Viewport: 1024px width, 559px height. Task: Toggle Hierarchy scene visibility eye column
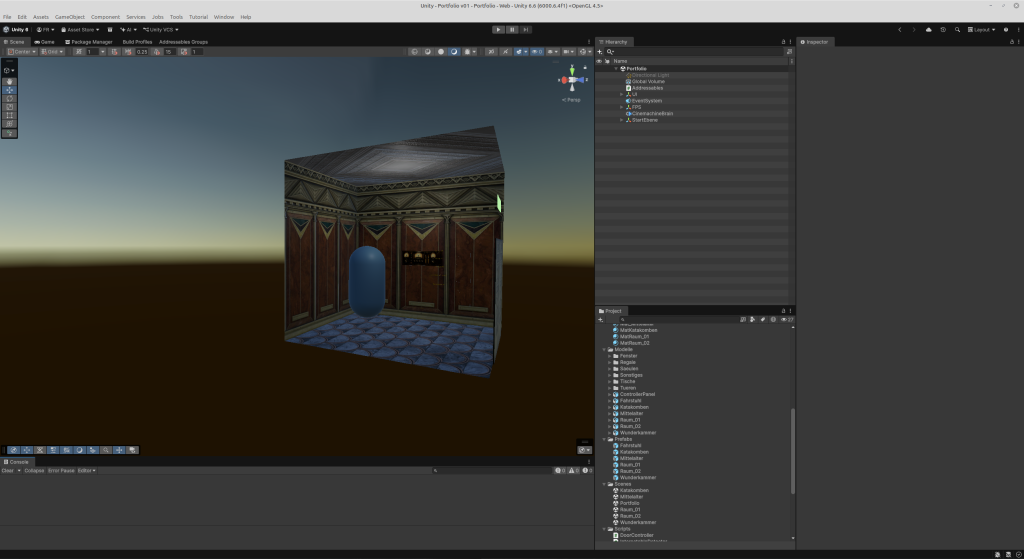pos(599,61)
